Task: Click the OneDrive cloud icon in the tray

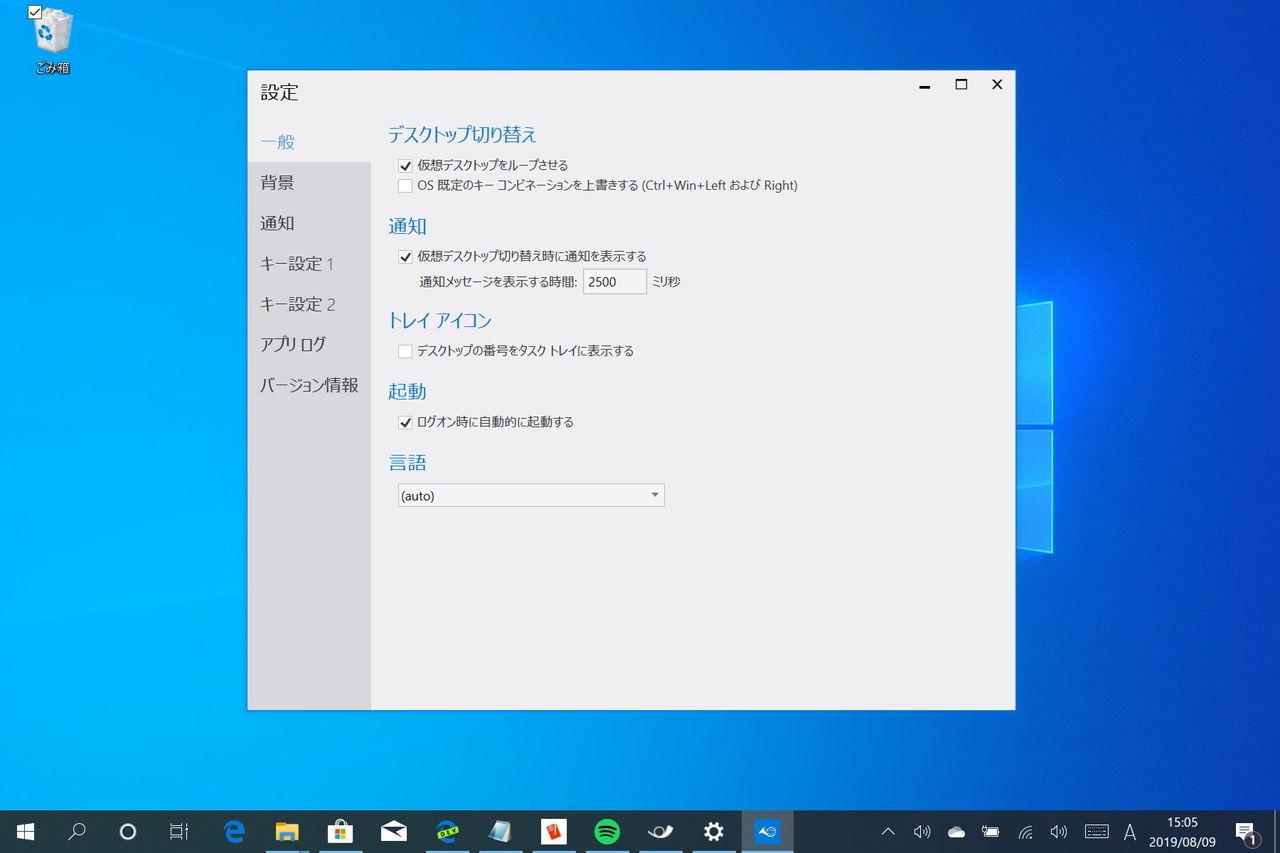Action: point(955,831)
